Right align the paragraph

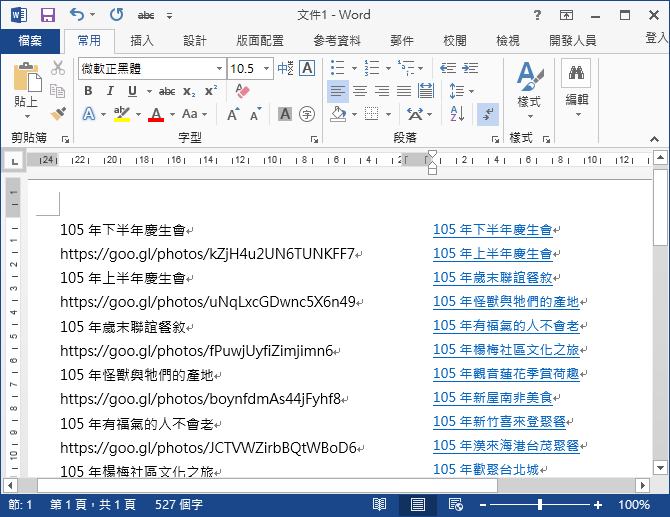382,91
